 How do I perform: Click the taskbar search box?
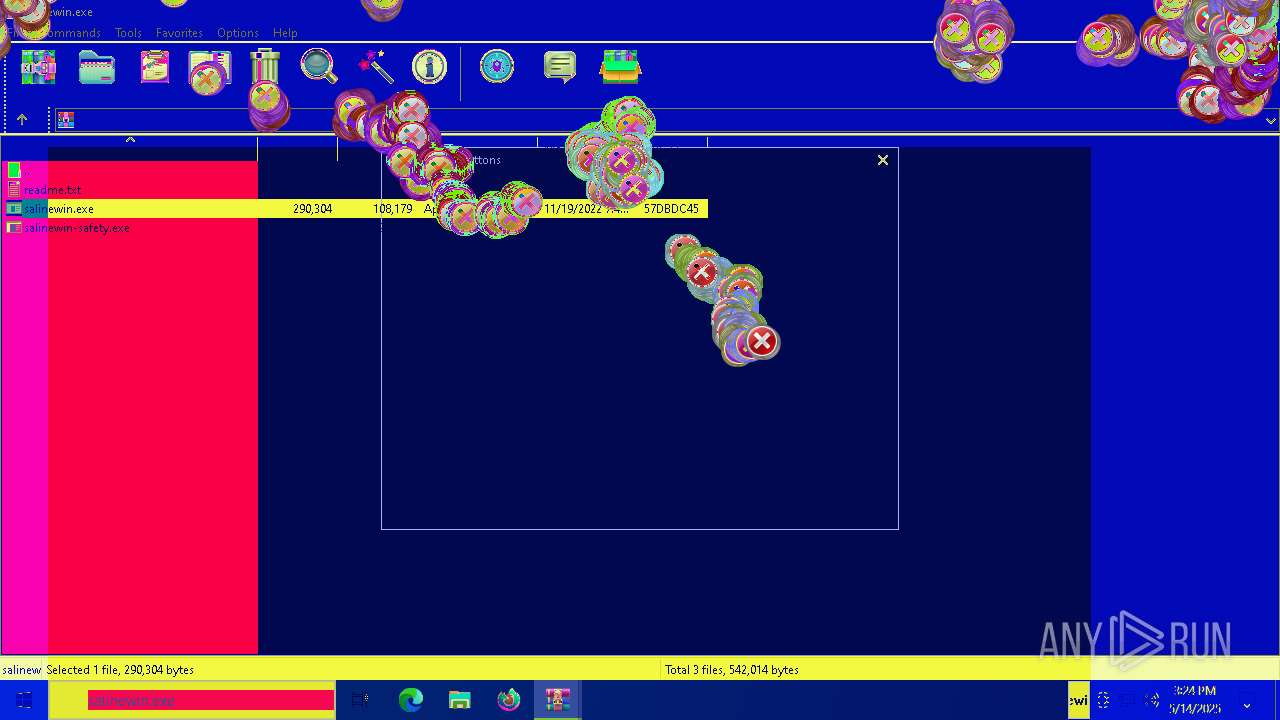click(192, 700)
